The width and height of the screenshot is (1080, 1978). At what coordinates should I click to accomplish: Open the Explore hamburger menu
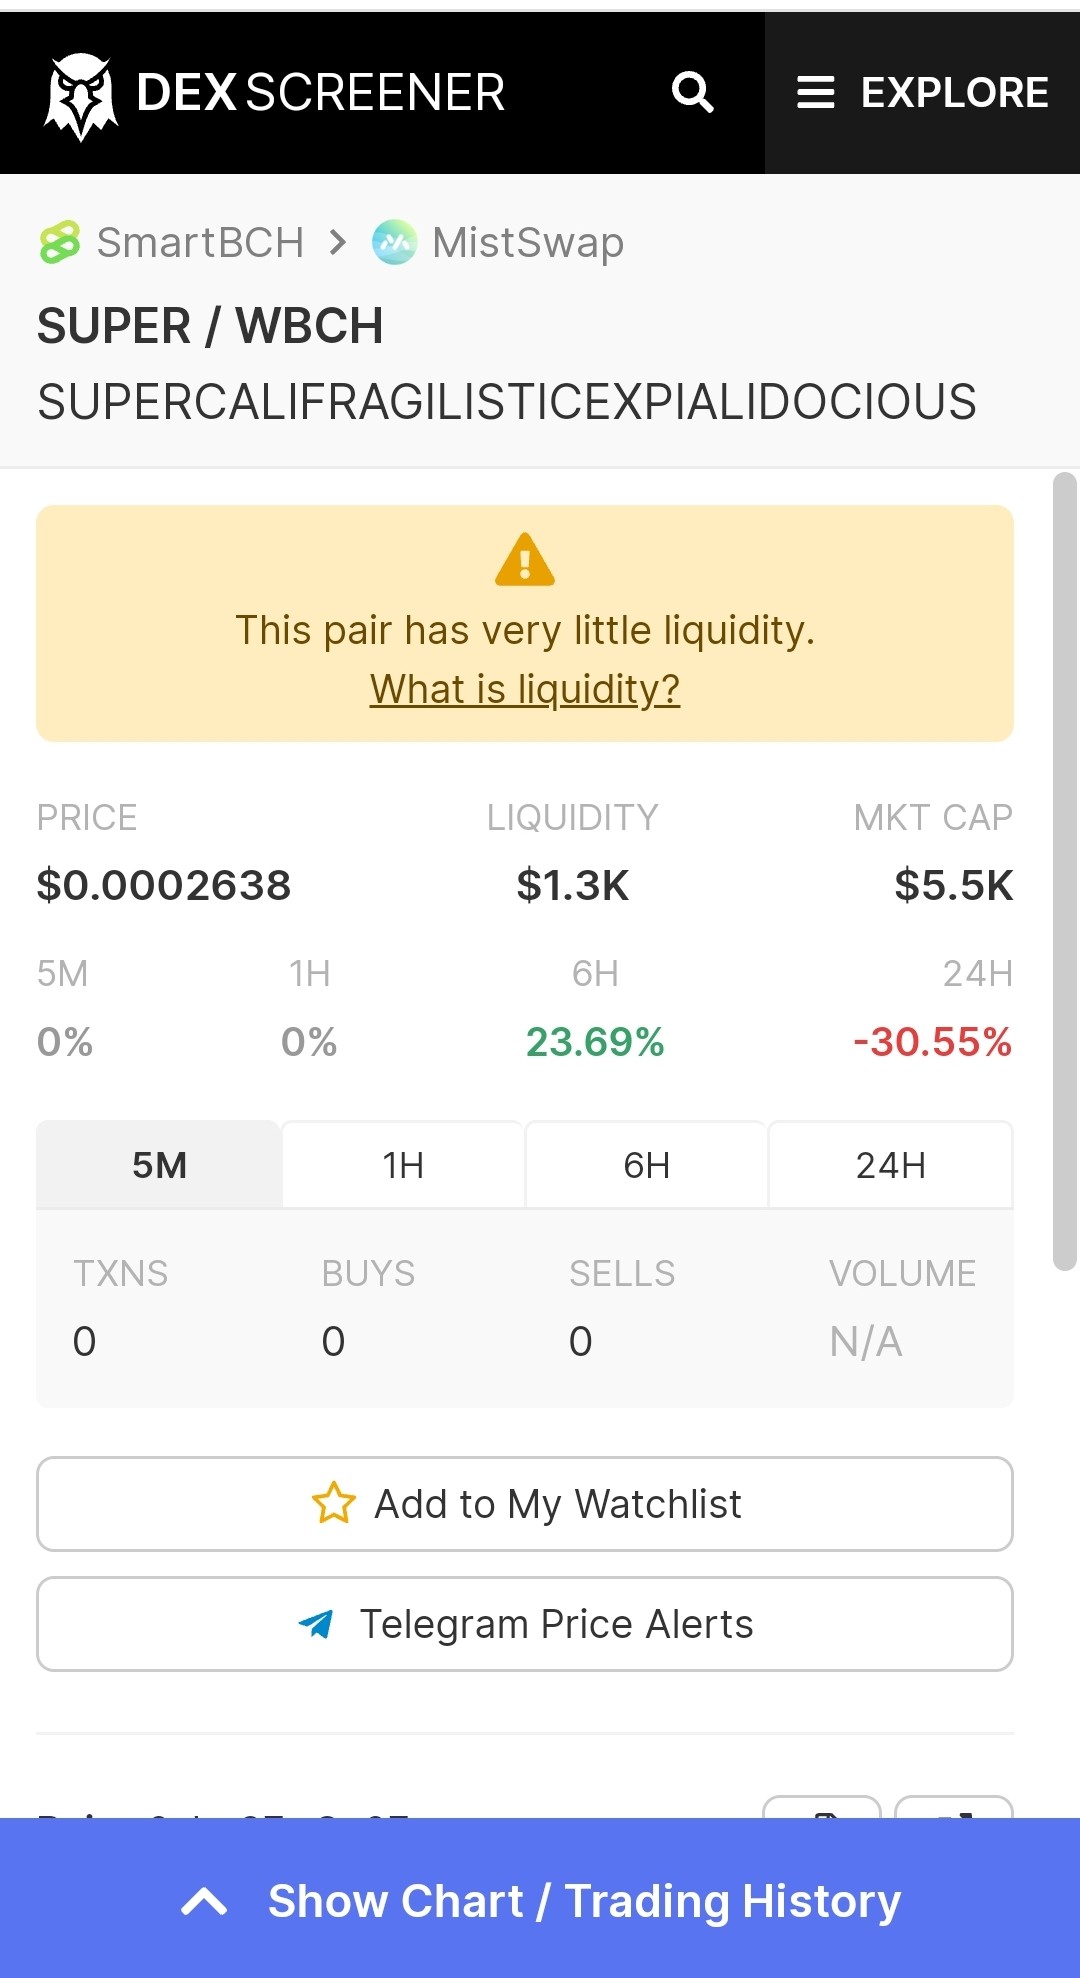point(922,93)
